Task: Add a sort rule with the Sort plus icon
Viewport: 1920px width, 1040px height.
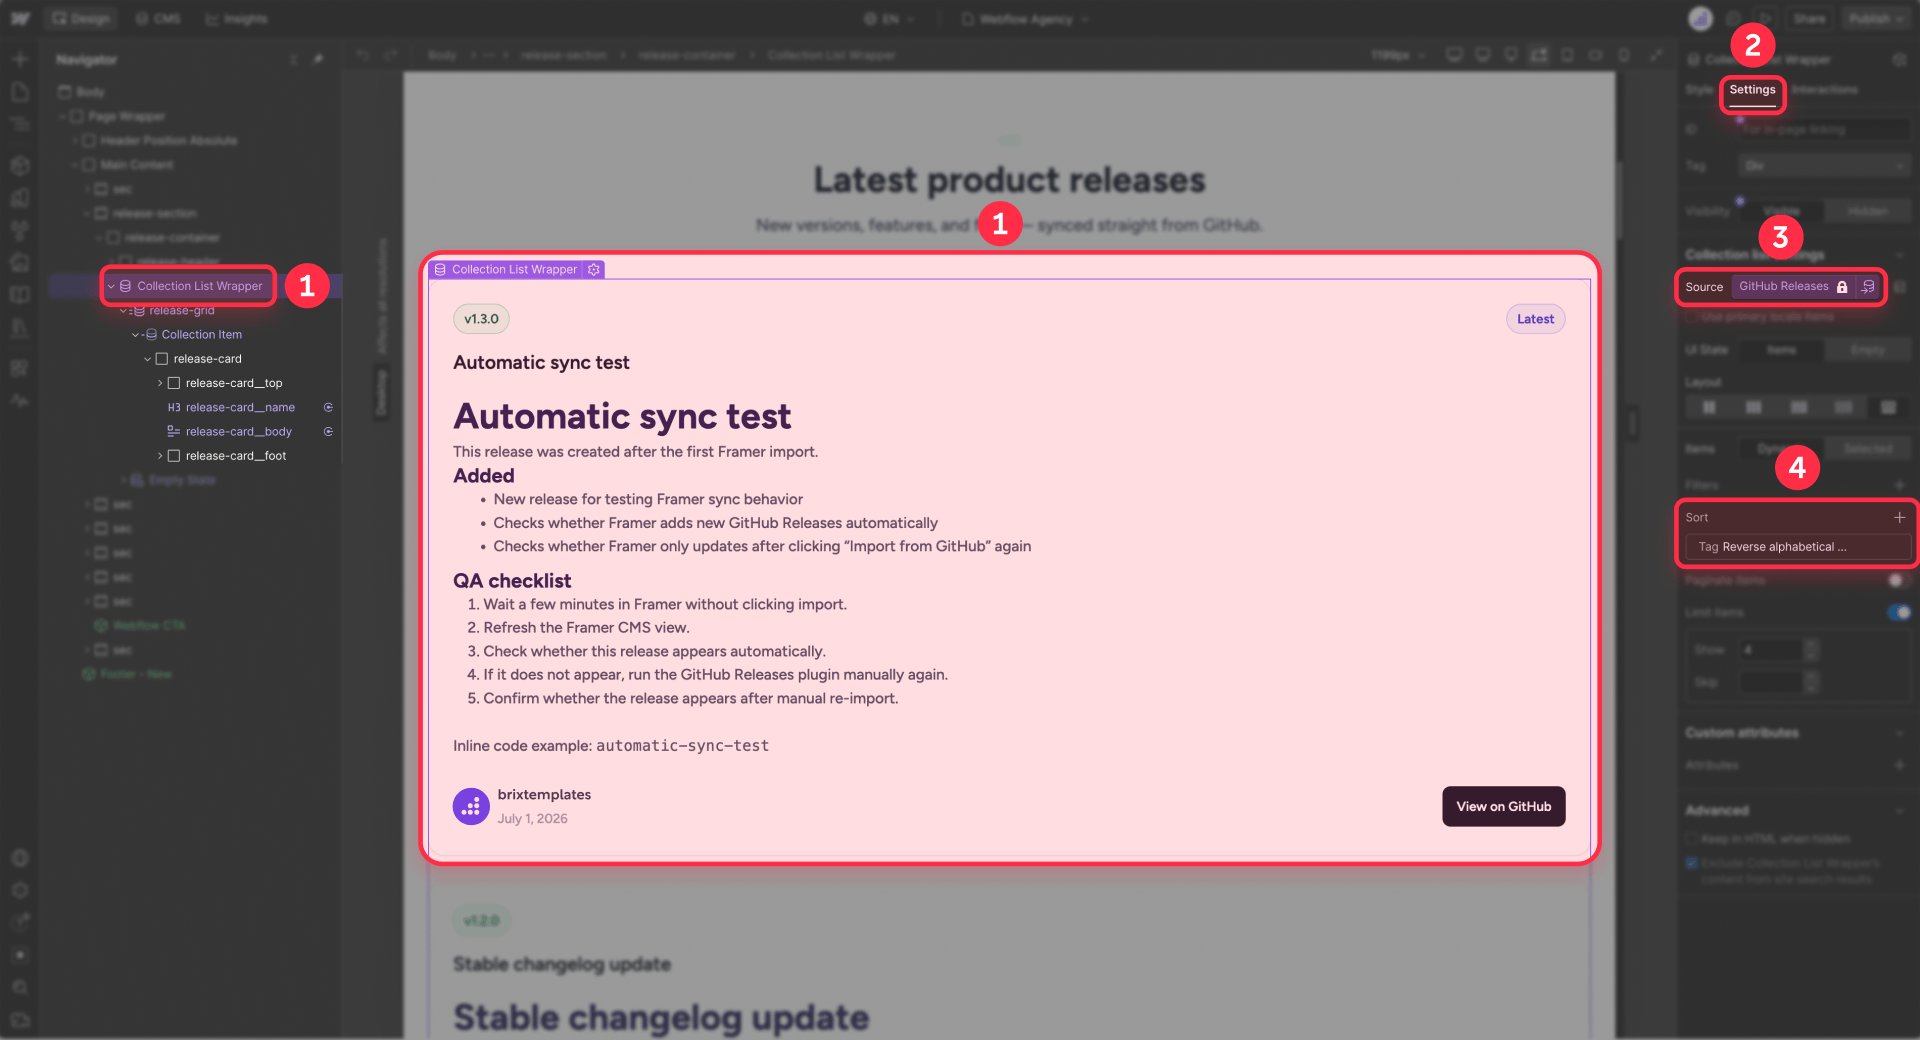Action: (x=1899, y=517)
